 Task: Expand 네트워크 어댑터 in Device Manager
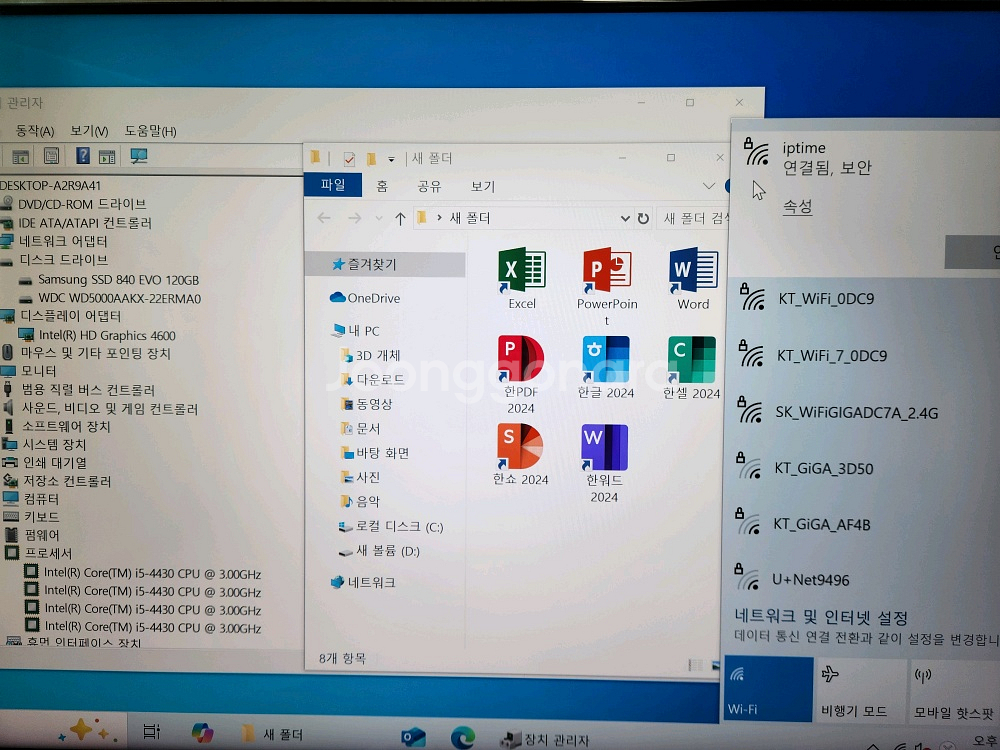[x=62, y=241]
